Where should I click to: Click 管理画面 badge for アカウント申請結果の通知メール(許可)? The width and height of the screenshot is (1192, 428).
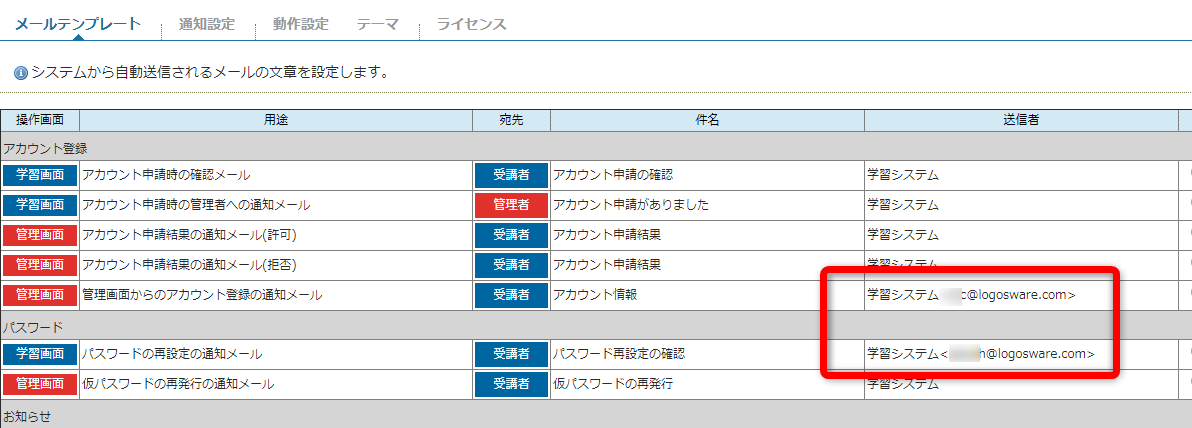[x=40, y=236]
